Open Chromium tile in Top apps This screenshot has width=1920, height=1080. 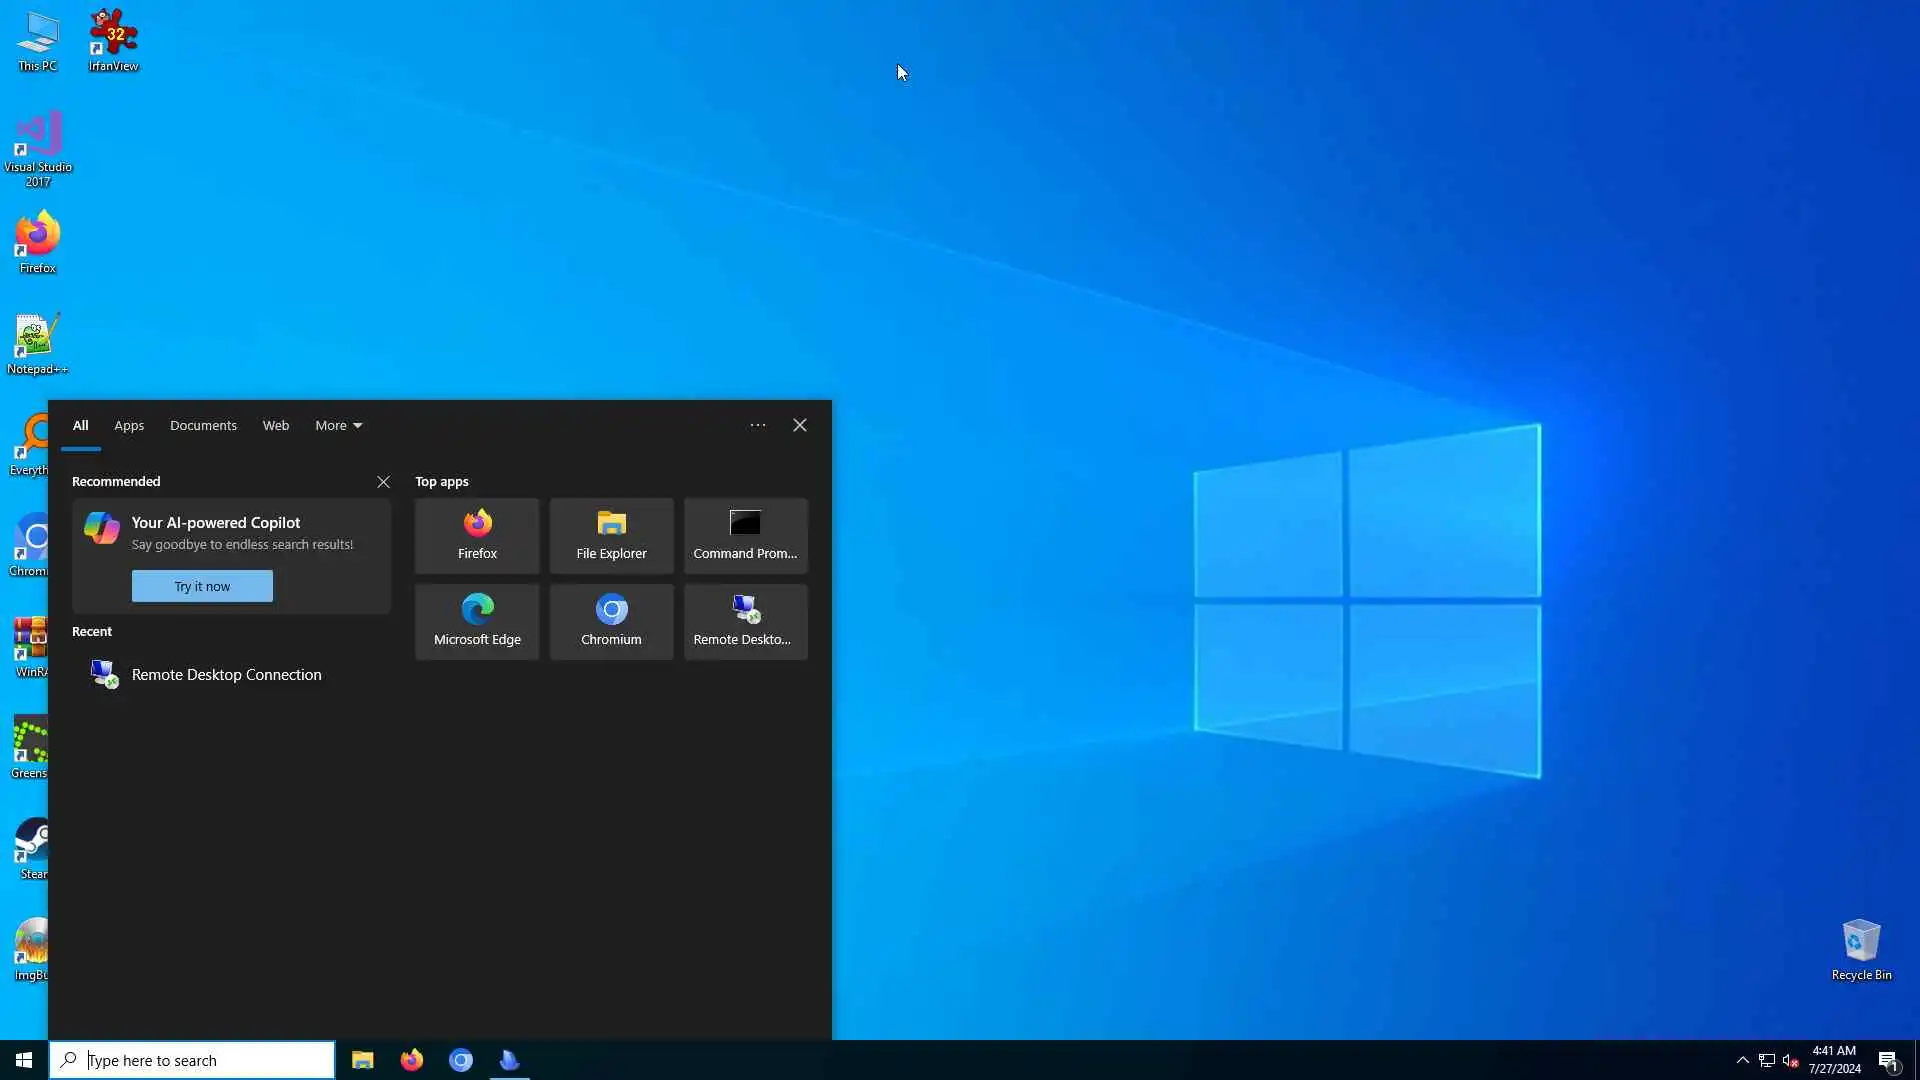click(611, 621)
